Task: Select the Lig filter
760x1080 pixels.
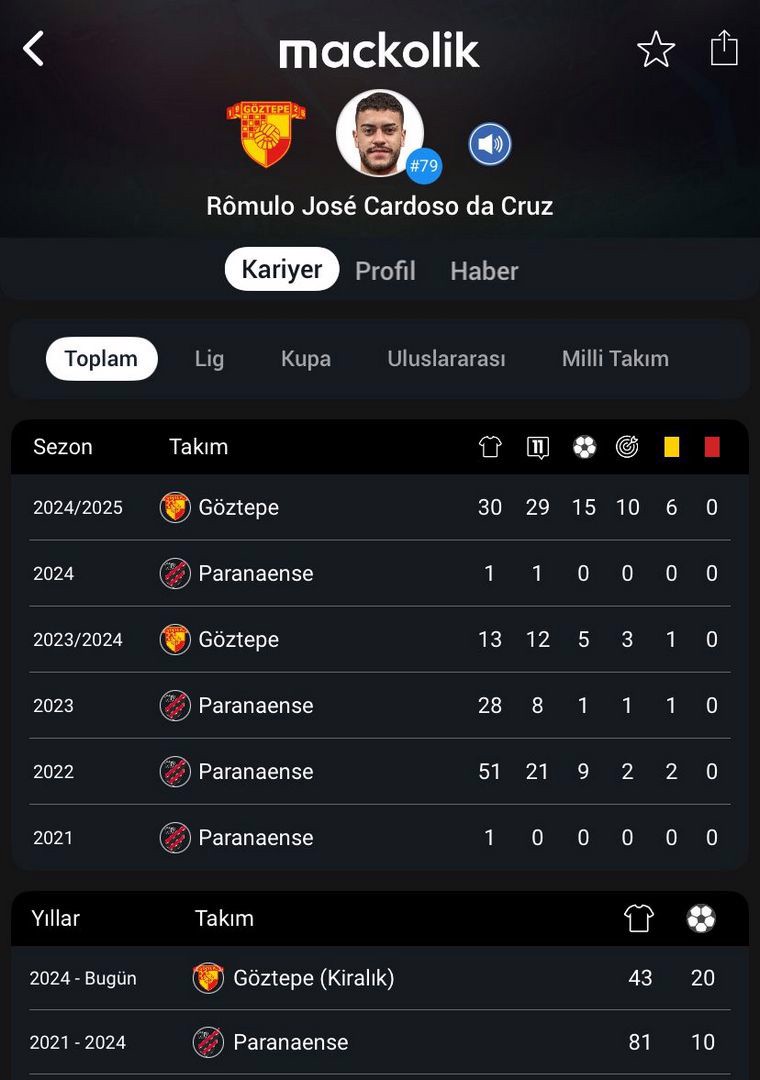Action: [209, 359]
